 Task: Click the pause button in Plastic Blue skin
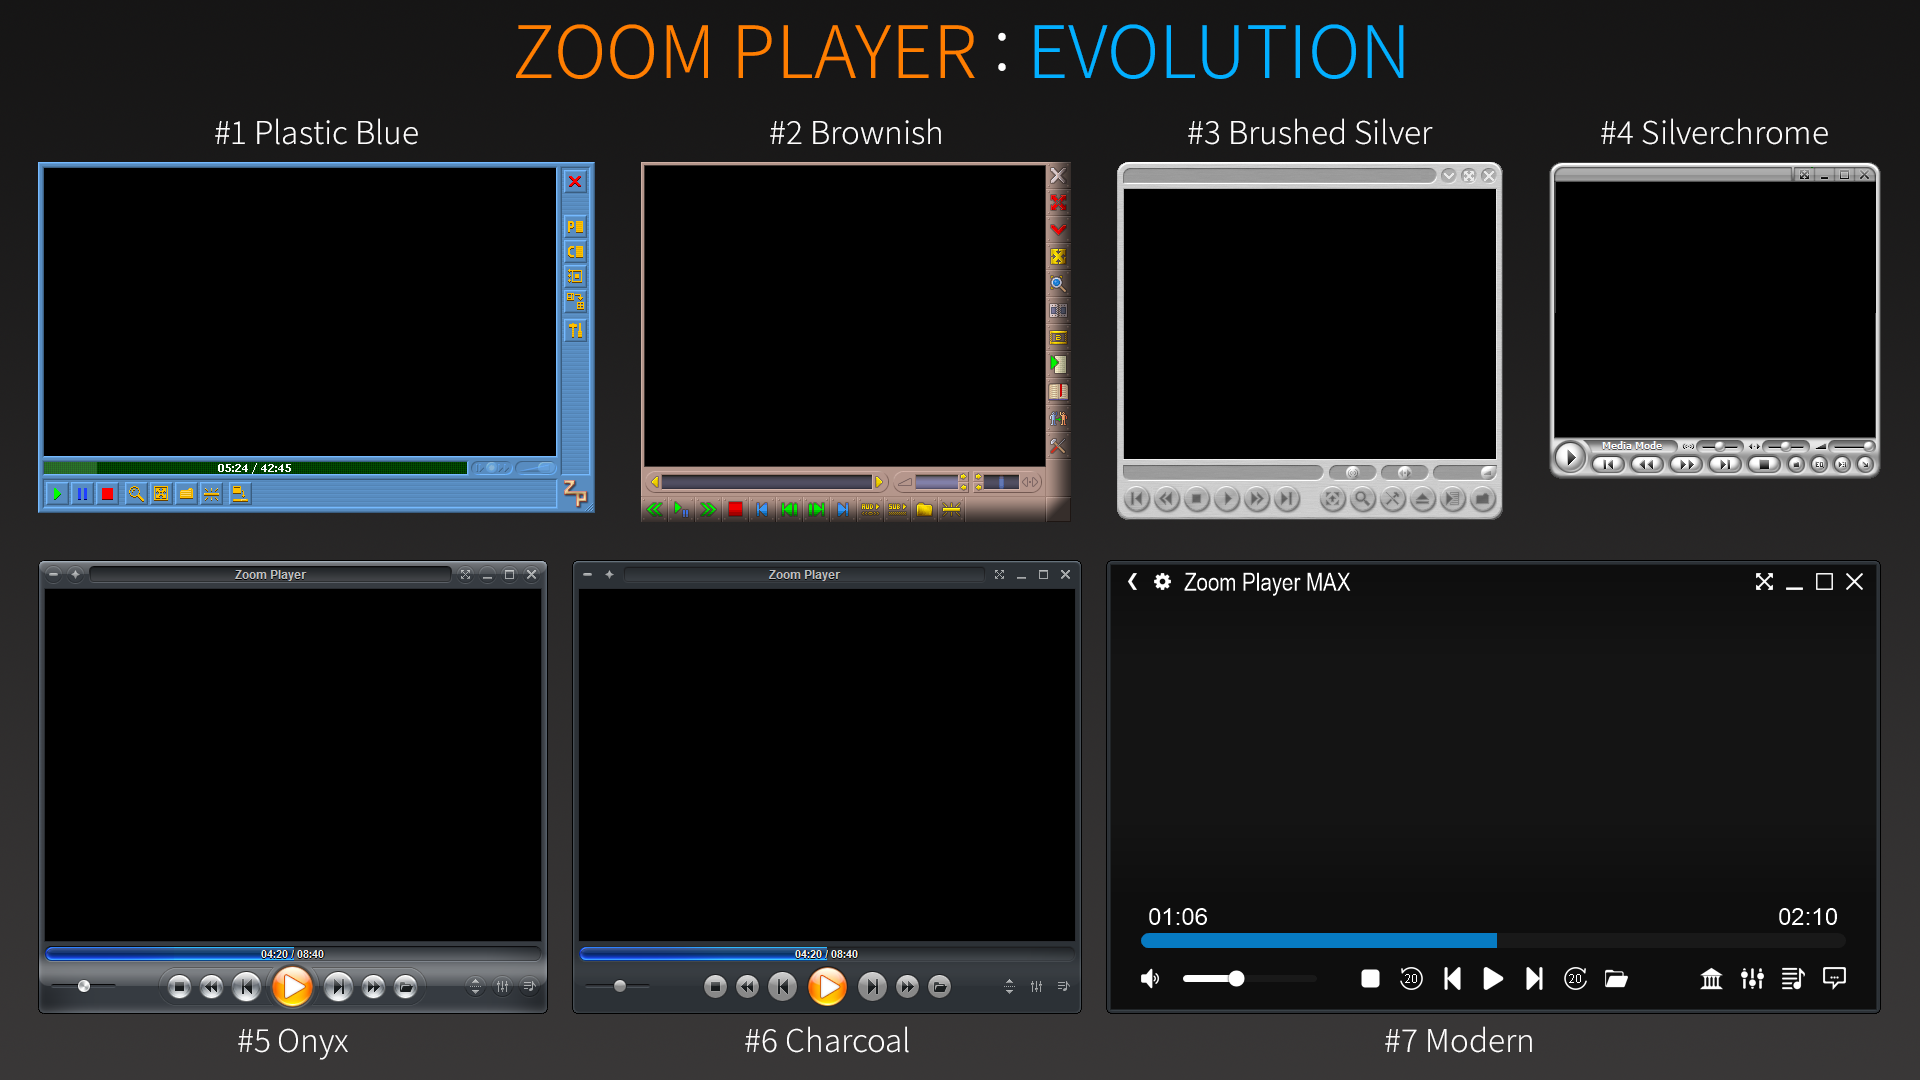pos(82,494)
